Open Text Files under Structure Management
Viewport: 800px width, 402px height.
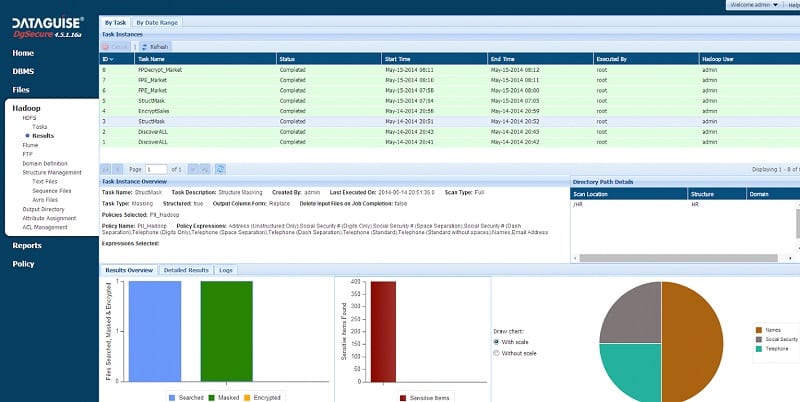45,182
